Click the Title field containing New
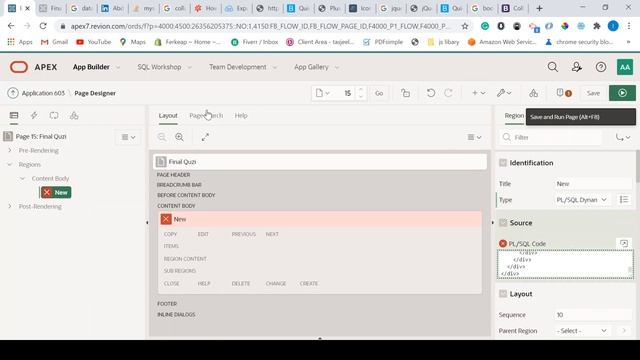The height and width of the screenshot is (360, 640). coord(593,184)
